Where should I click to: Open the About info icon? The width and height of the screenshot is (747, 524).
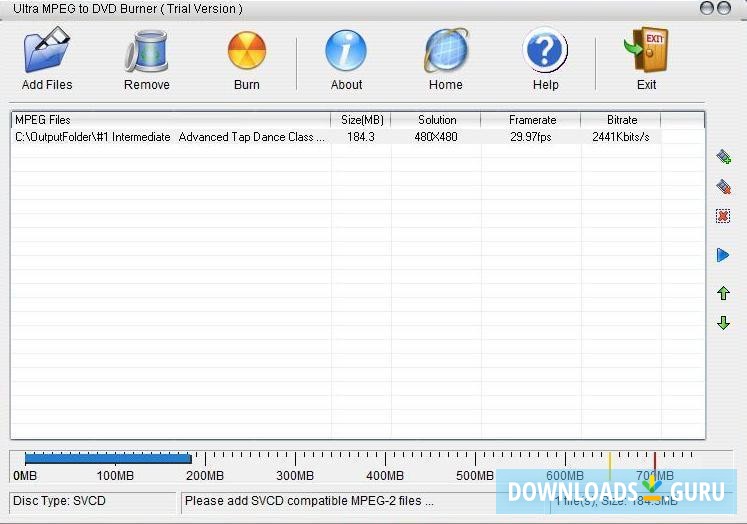(346, 50)
